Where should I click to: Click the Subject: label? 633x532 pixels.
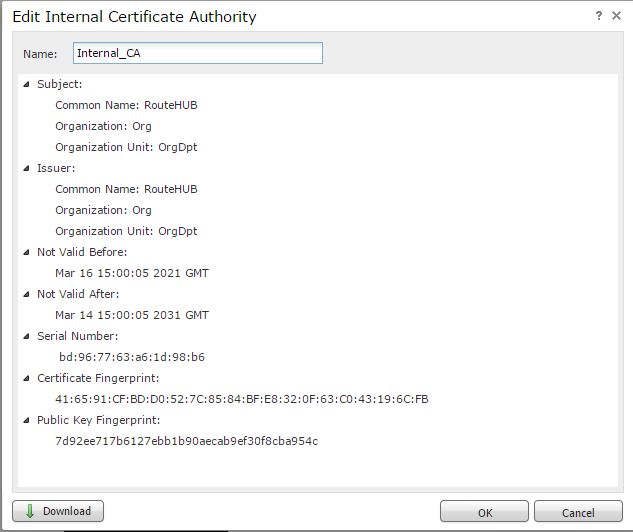tap(60, 84)
